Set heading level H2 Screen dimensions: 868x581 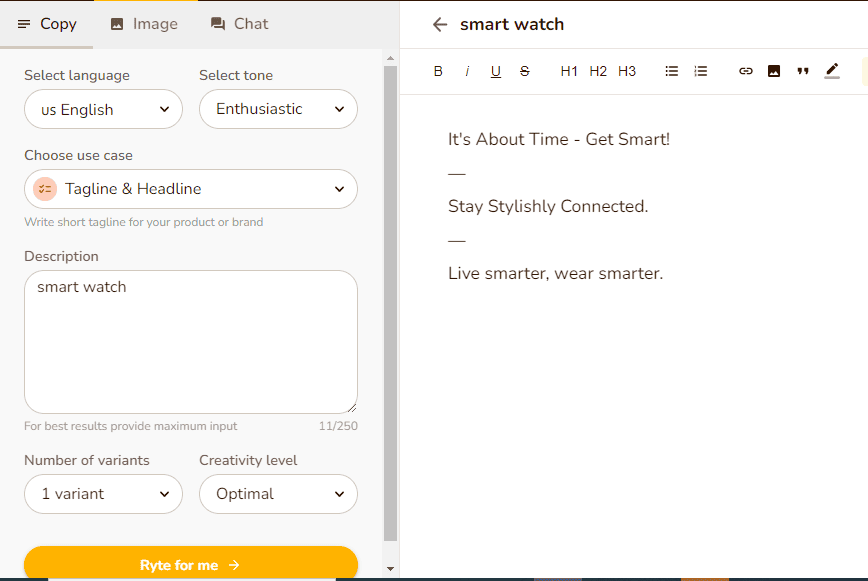point(598,71)
